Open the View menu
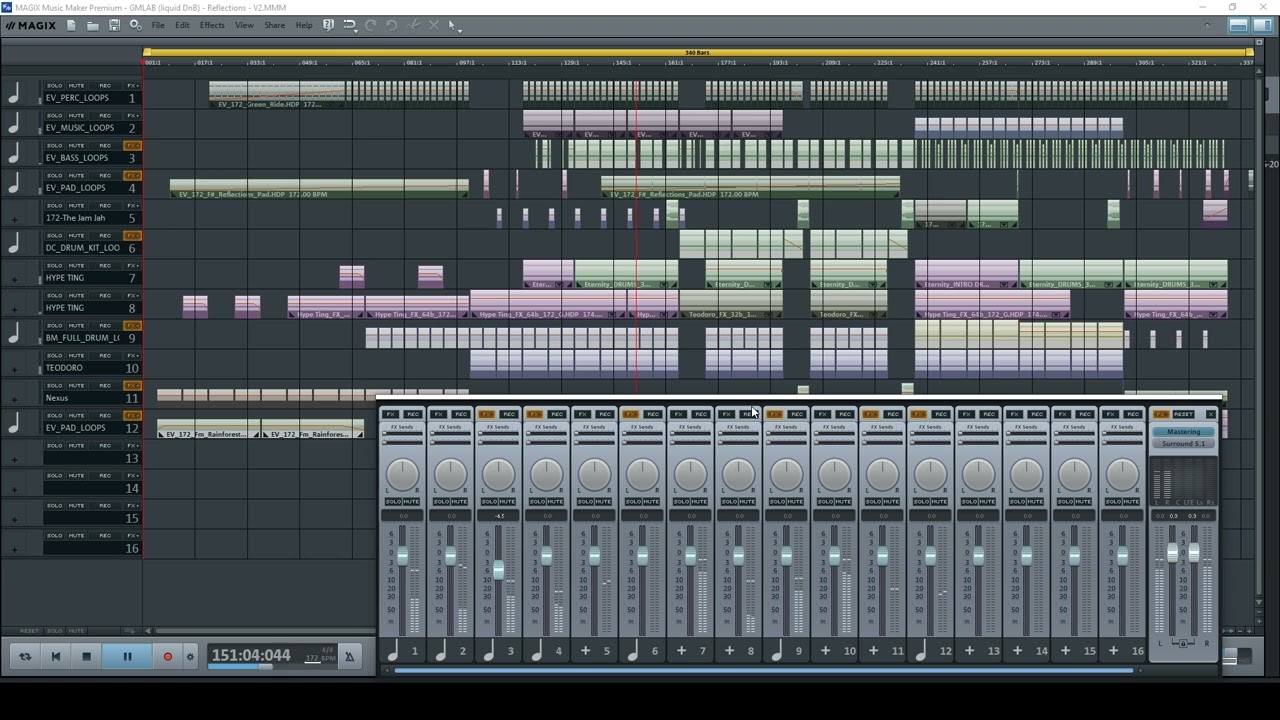1280x720 pixels. point(244,25)
